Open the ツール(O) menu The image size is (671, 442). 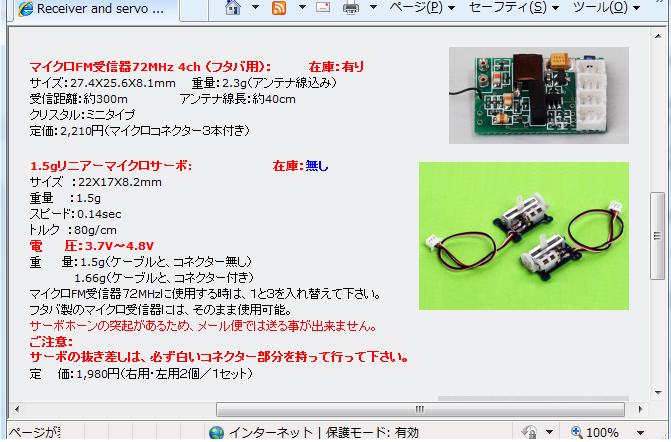[607, 7]
